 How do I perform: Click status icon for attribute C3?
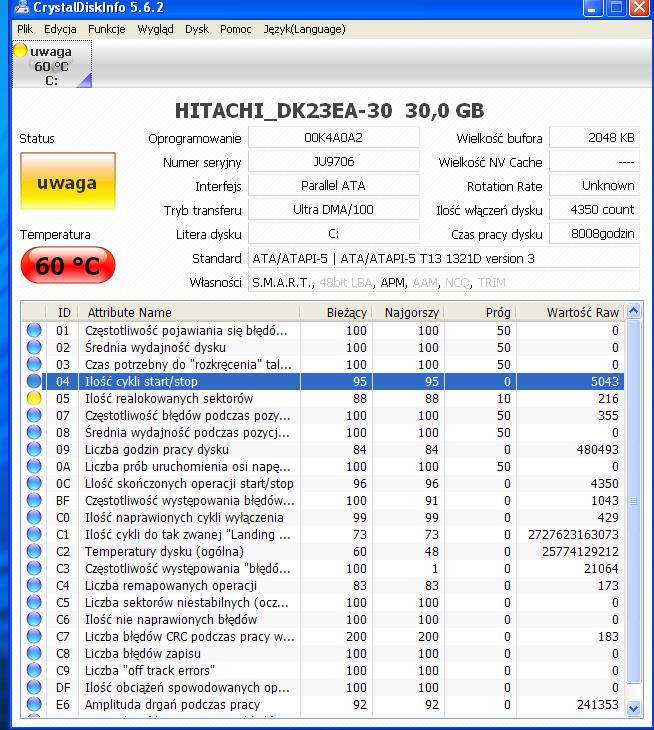(x=34, y=568)
